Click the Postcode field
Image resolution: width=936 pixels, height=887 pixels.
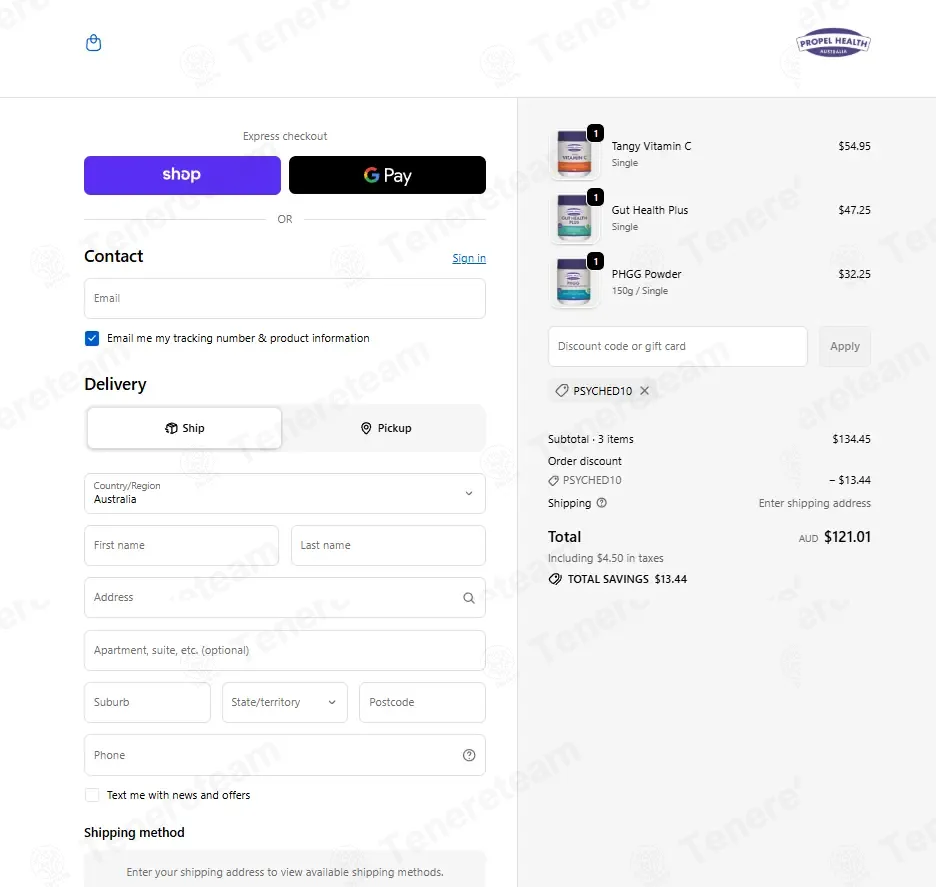[423, 703]
